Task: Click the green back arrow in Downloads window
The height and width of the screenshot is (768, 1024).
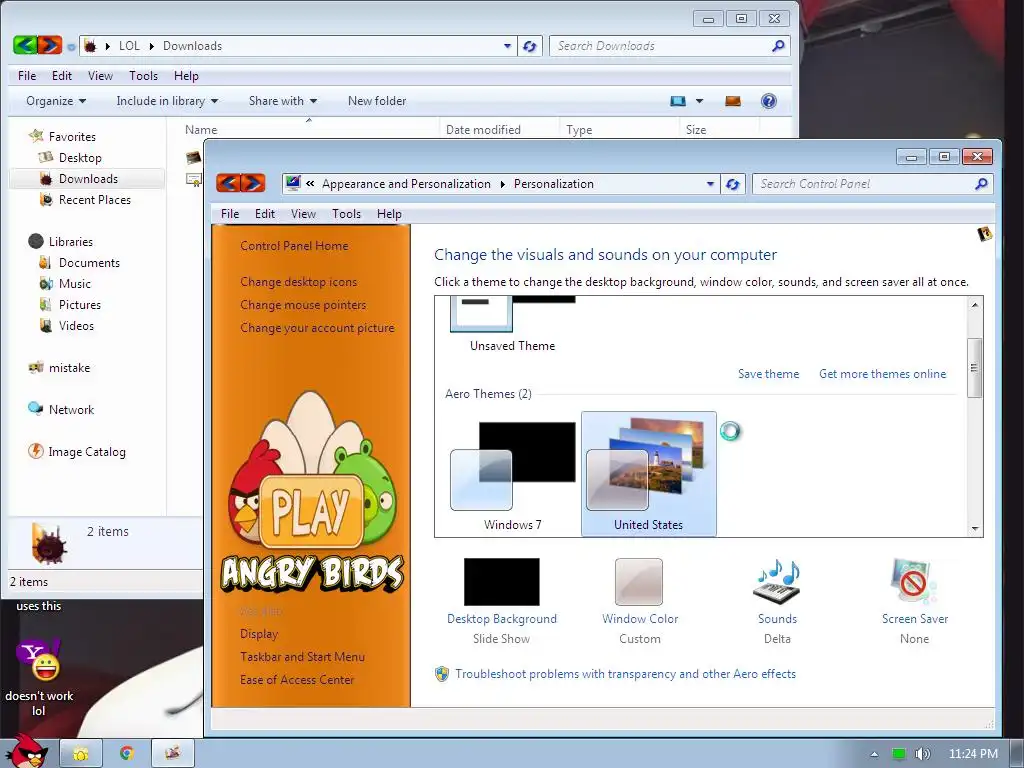Action: (25, 45)
